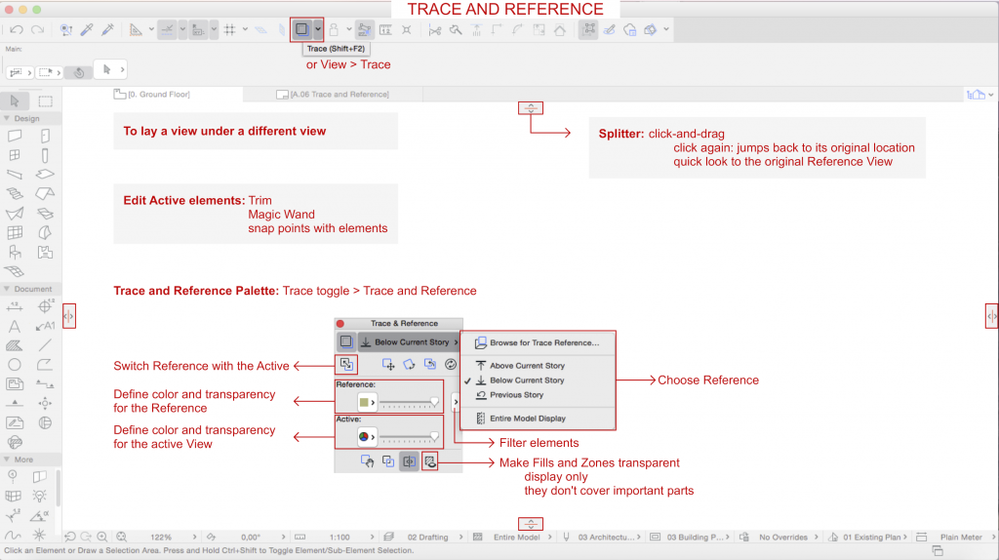The width and height of the screenshot is (999, 560).
Task: Select the Fill hatch tool
Action: pyautogui.click(x=14, y=346)
